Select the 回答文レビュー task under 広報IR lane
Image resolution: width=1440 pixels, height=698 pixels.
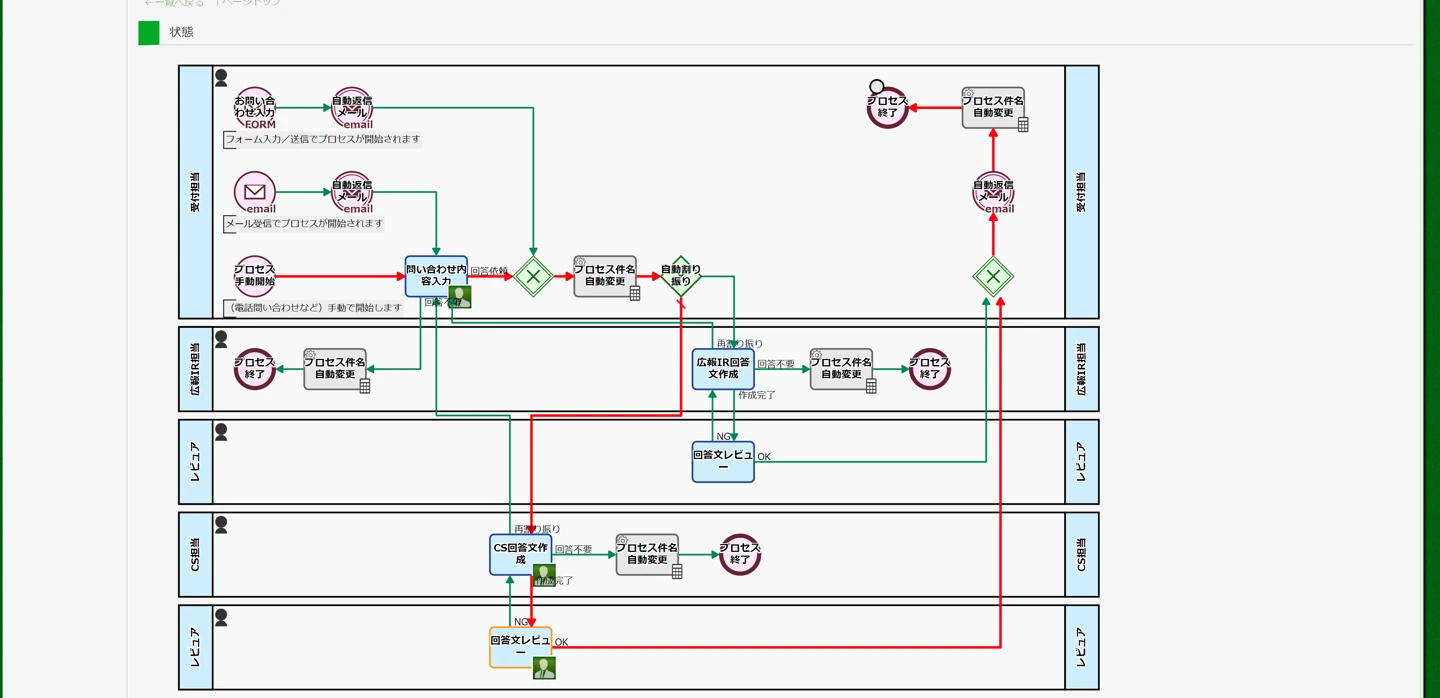(723, 462)
